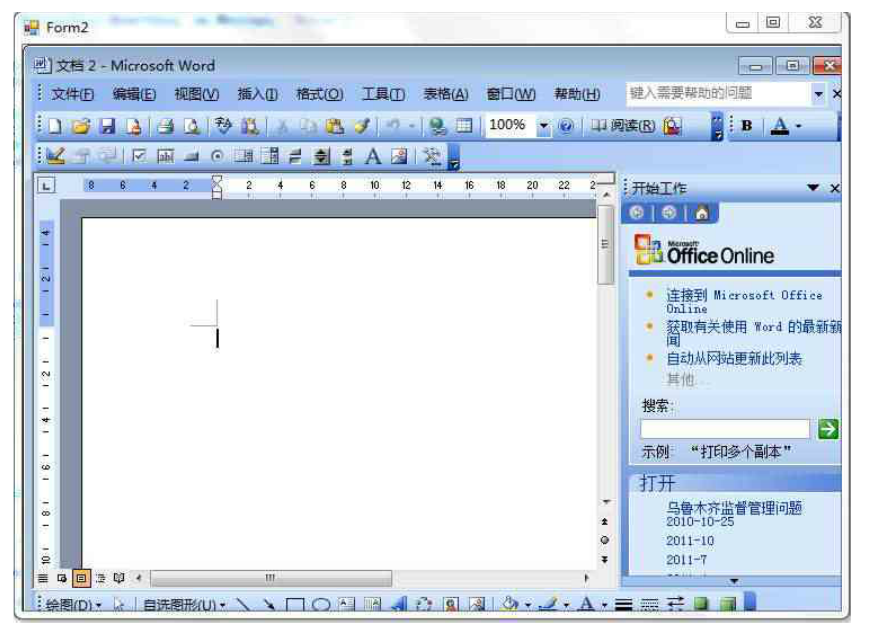Open the Control Toolbox toolbar options arrow
Screen dimensions: 875x633
pyautogui.click(x=454, y=158)
